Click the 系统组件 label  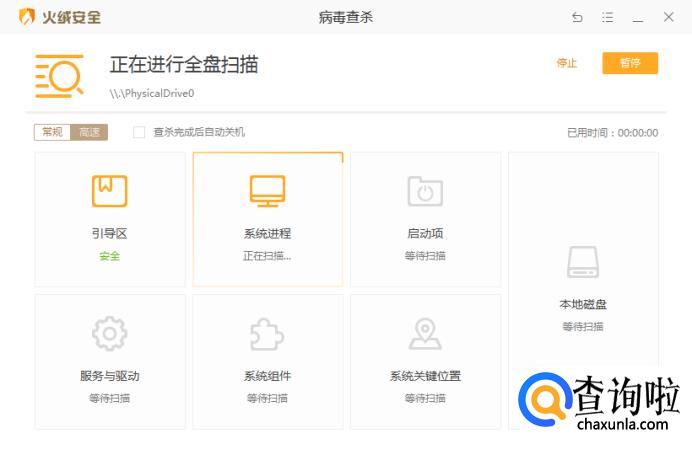267,376
